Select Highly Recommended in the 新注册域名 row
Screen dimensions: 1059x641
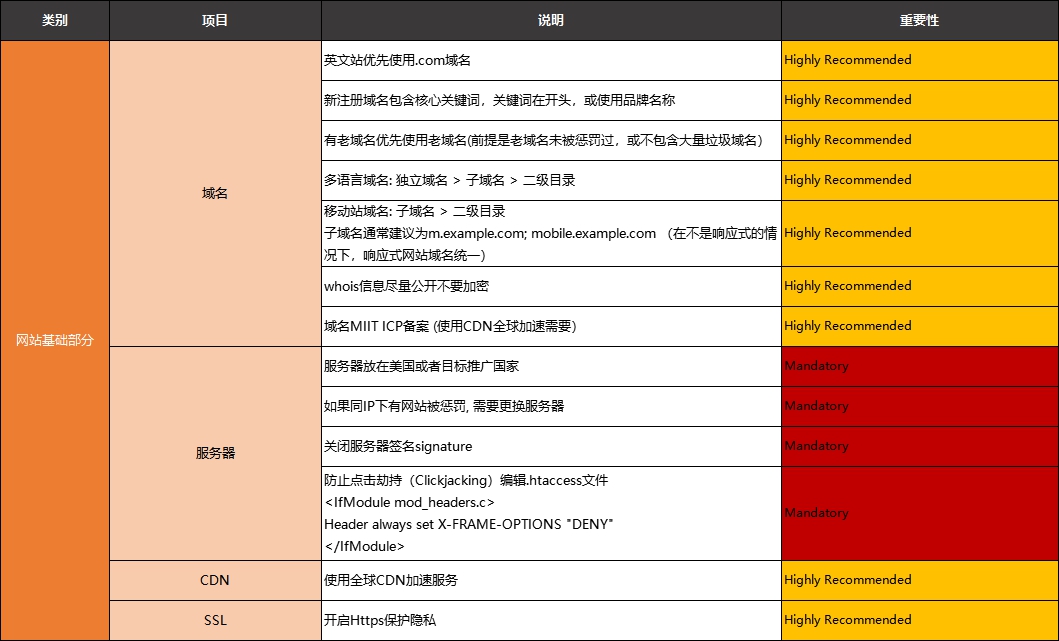point(920,101)
